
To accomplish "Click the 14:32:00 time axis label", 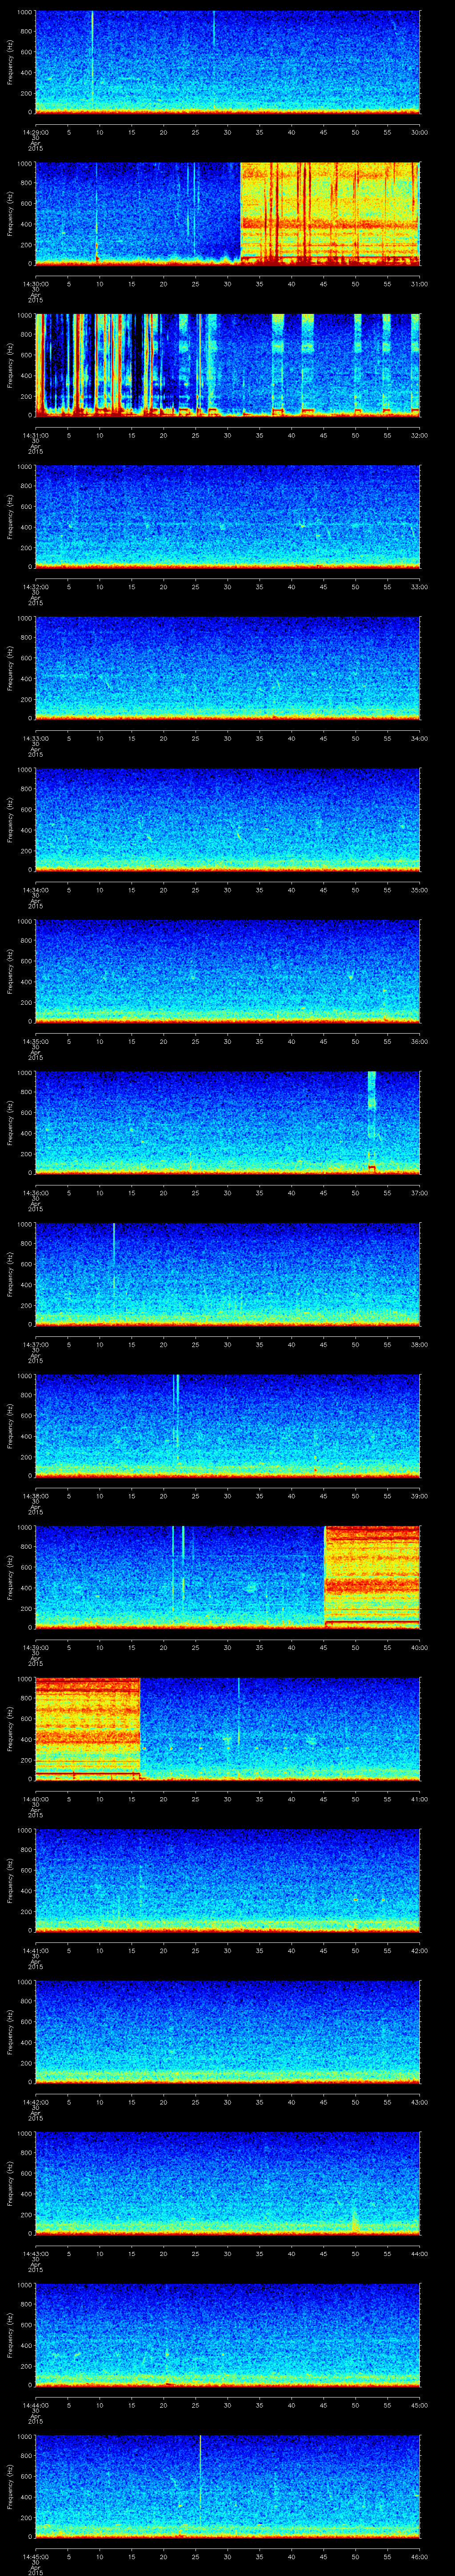I will 36,587.
